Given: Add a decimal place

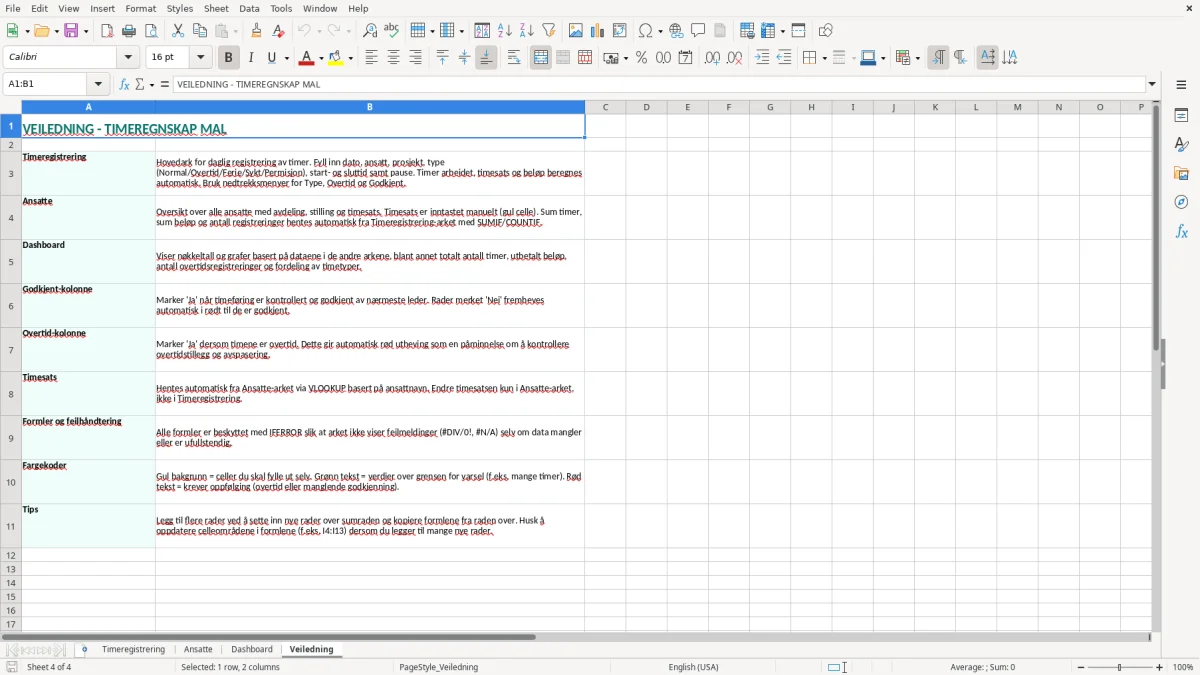Looking at the screenshot, I should pos(712,58).
